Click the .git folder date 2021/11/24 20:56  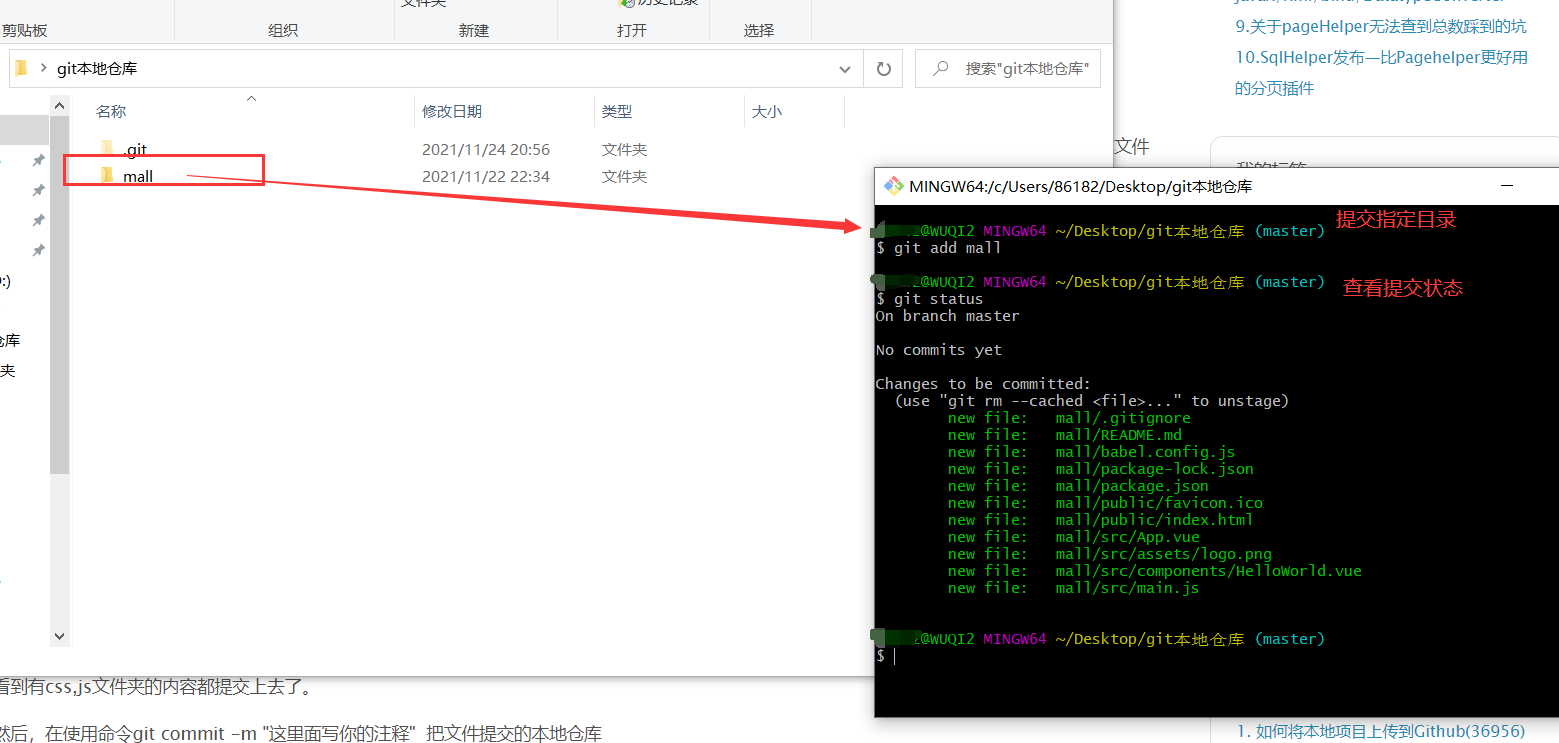(x=486, y=150)
